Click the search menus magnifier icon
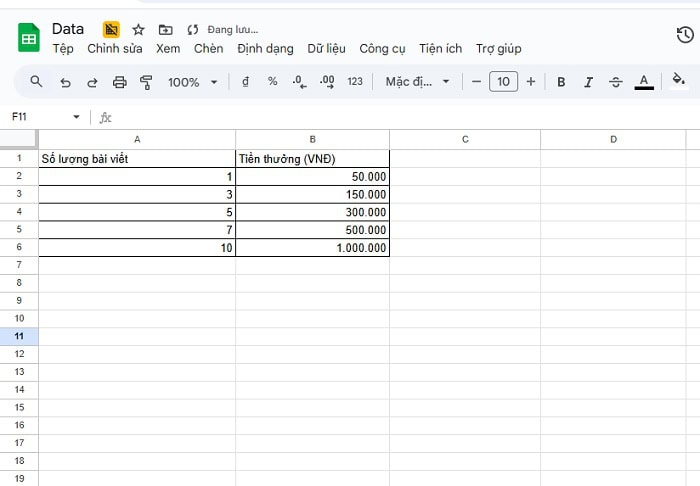The height and width of the screenshot is (486, 700). click(x=37, y=82)
